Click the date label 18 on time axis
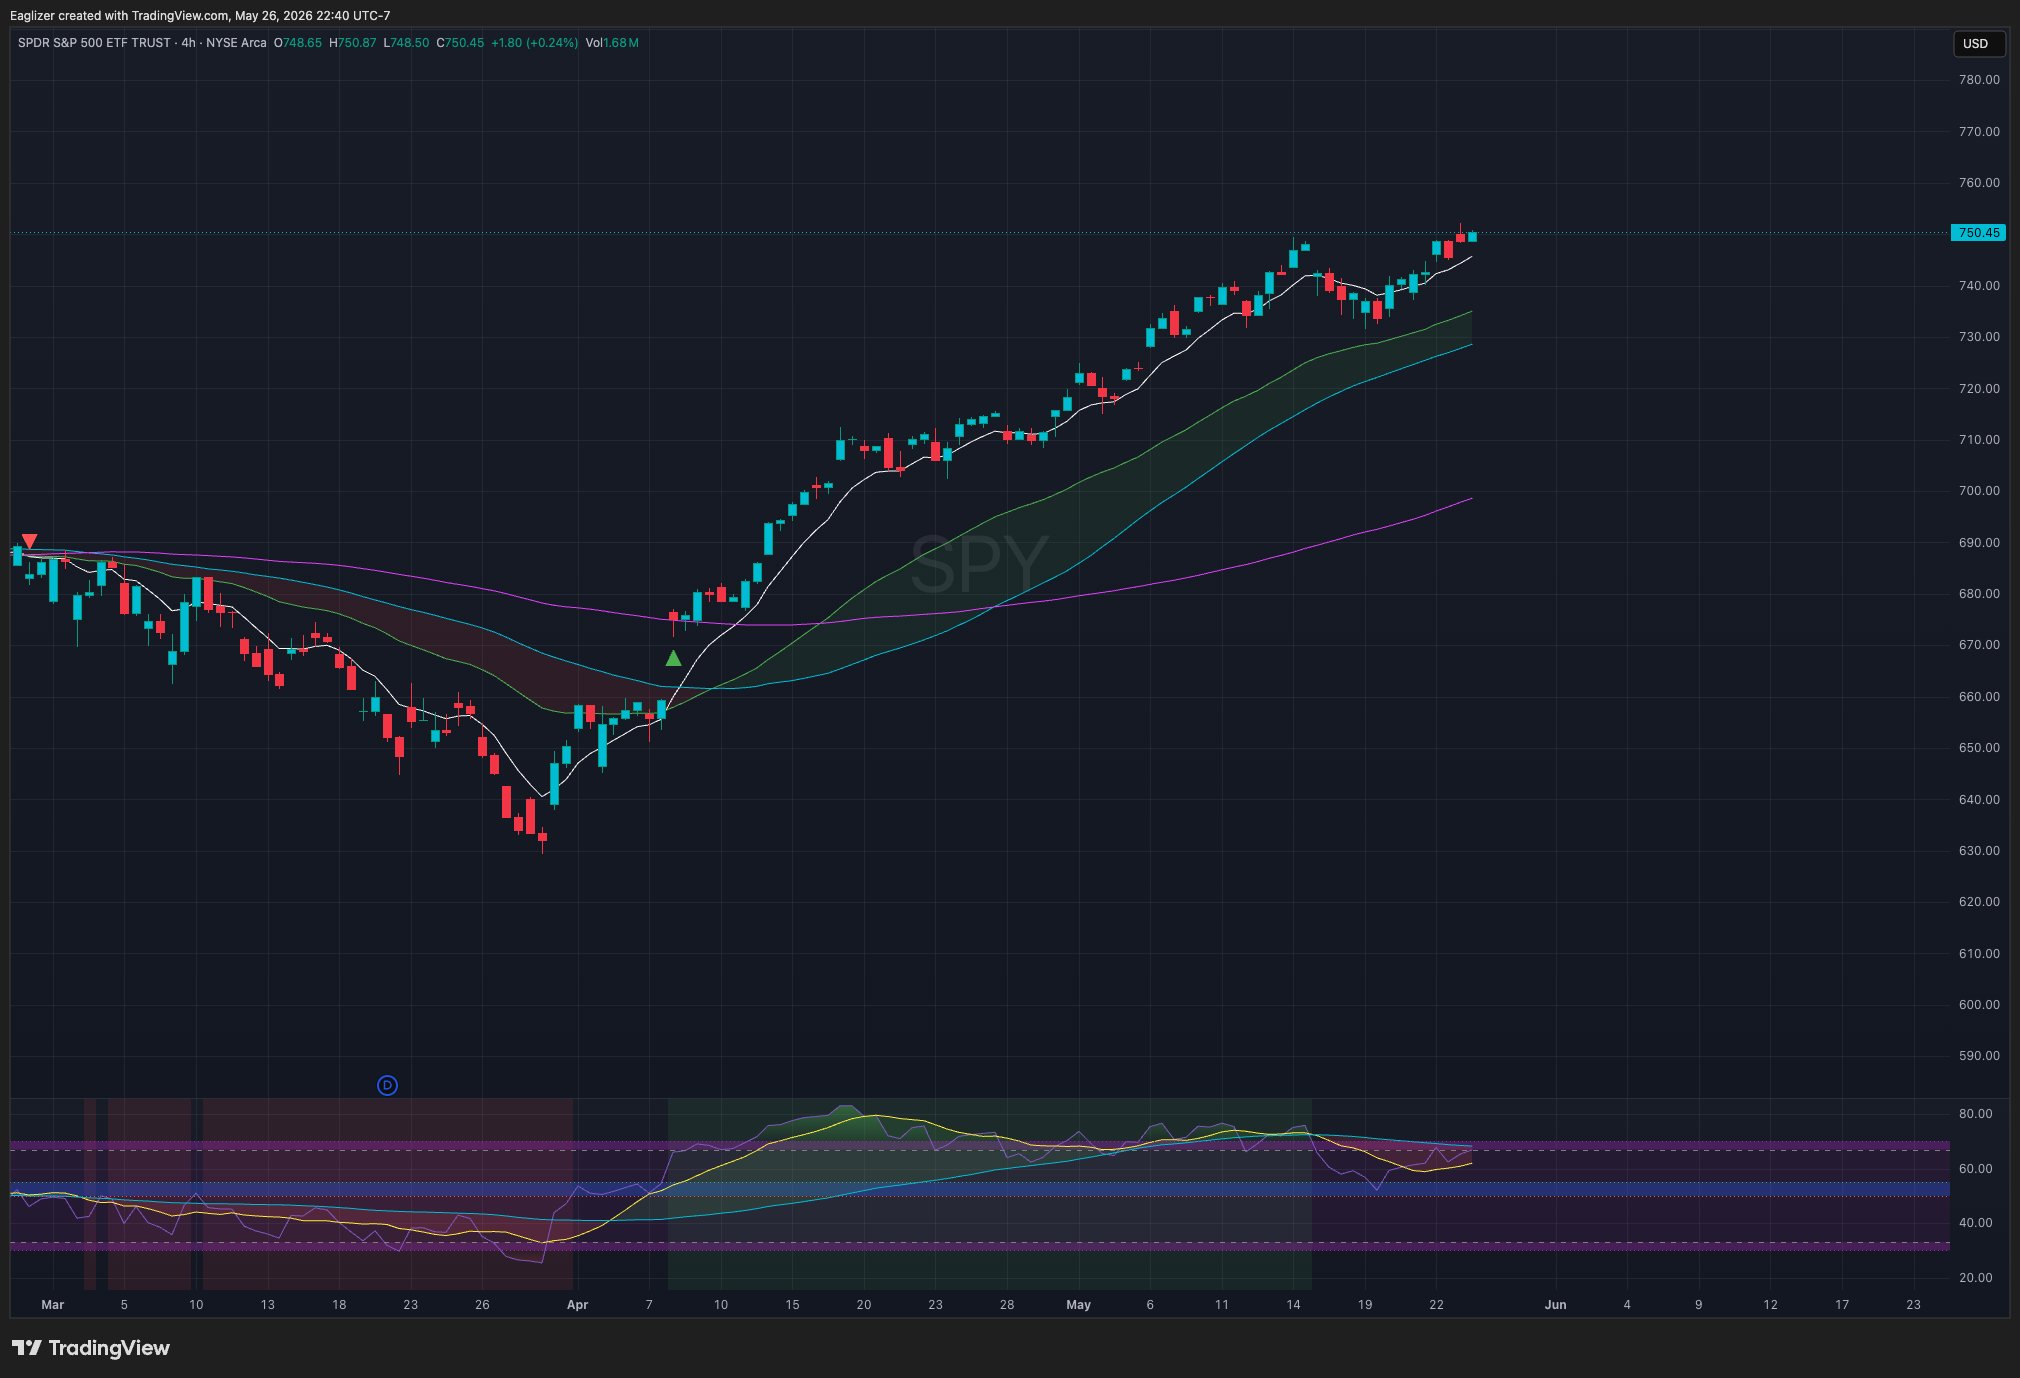Viewport: 2020px width, 1378px height. click(339, 1305)
